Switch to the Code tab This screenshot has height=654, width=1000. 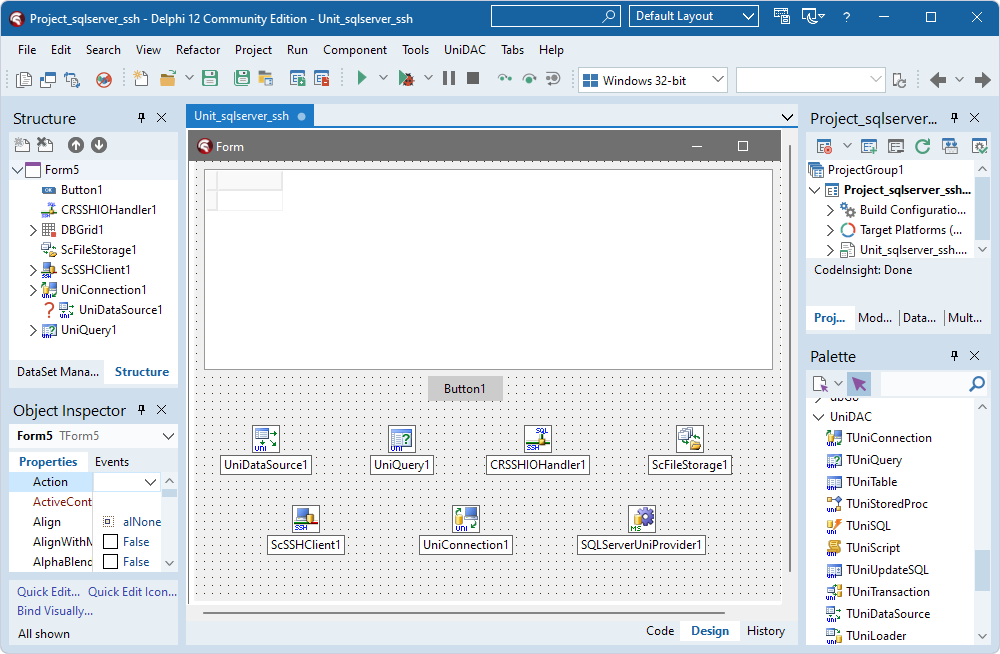click(x=660, y=631)
